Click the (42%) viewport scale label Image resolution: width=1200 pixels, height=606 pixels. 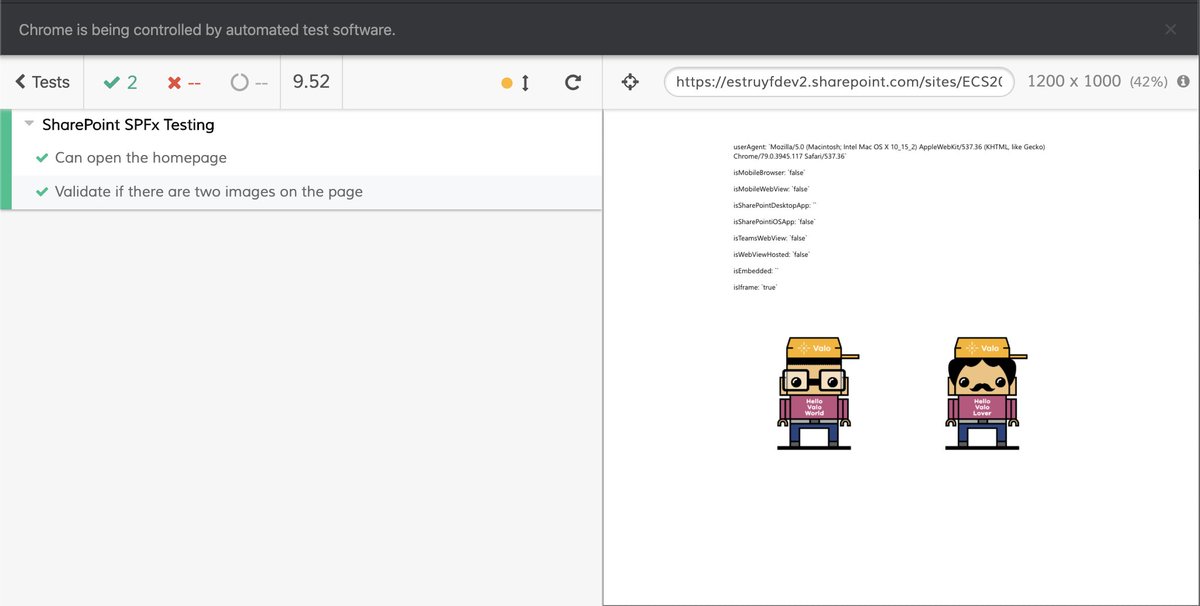click(1148, 82)
